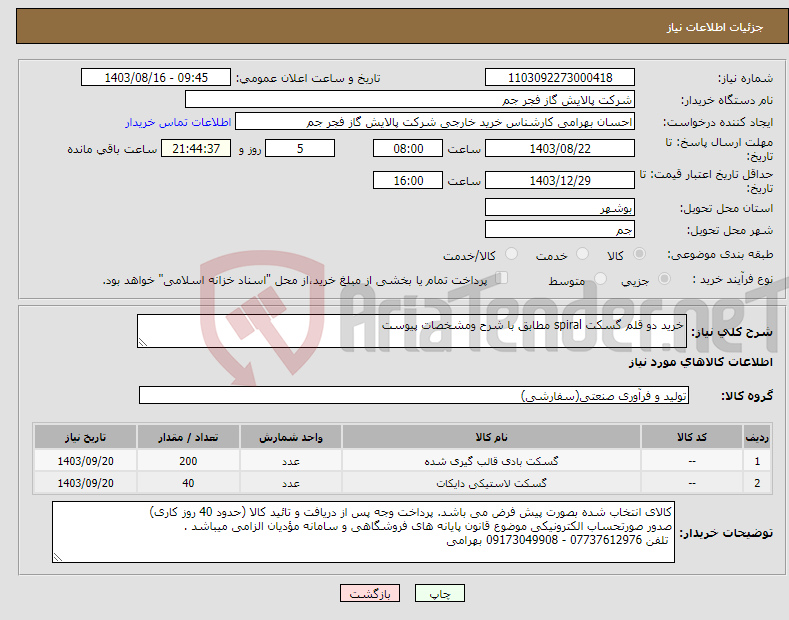Click the request creator field احسان بهرامی
Viewport: 789px width, 620px height.
pos(435,122)
